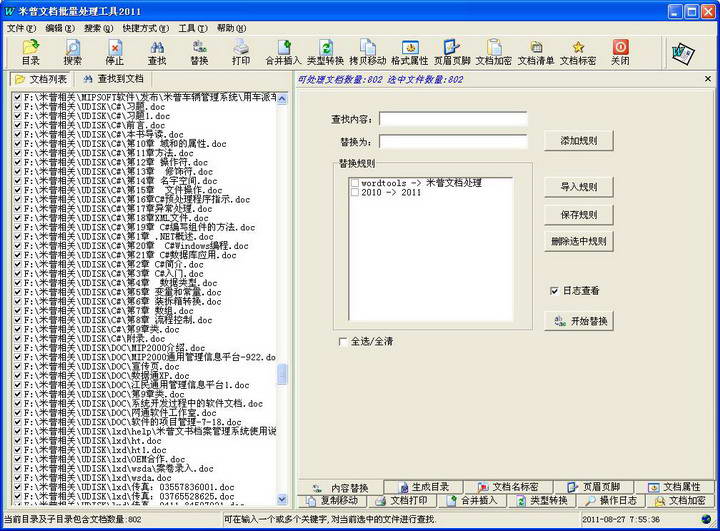The image size is (720, 531).
Task: Switch to the 复制移动 bottom tab
Action: pos(332,500)
